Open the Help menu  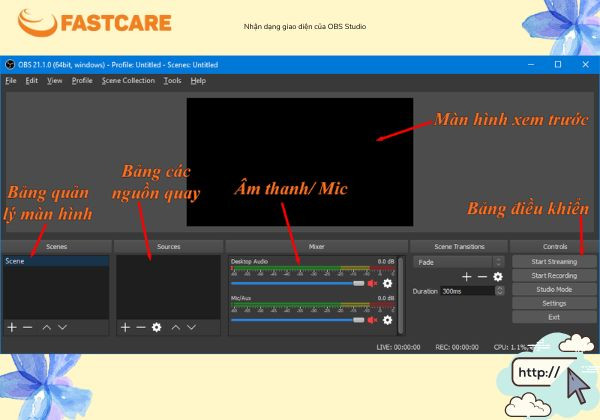coord(198,81)
